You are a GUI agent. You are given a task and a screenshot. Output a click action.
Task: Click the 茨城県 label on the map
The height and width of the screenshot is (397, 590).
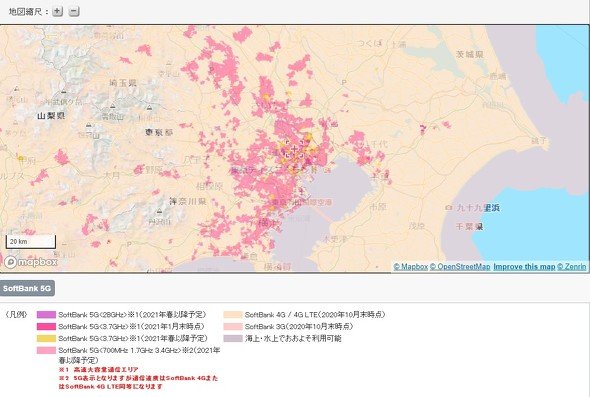[x=470, y=55]
